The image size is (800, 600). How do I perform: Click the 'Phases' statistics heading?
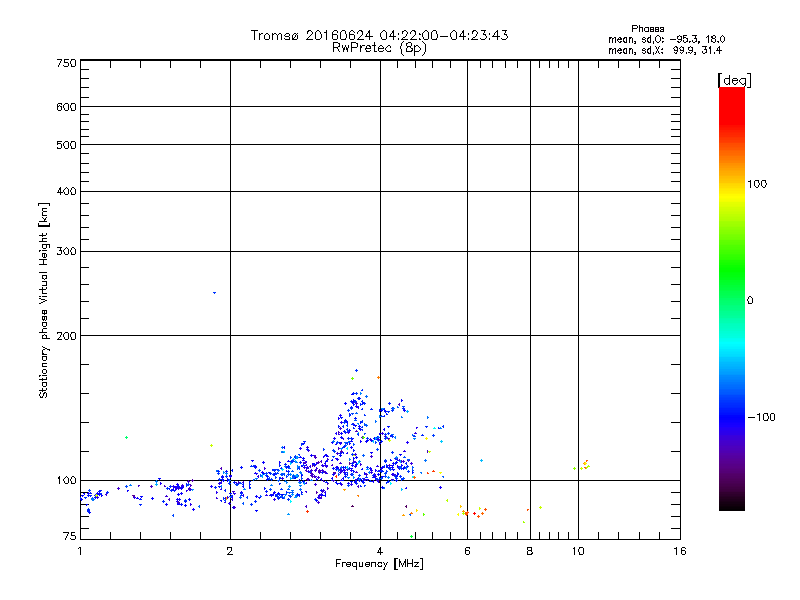tap(647, 29)
